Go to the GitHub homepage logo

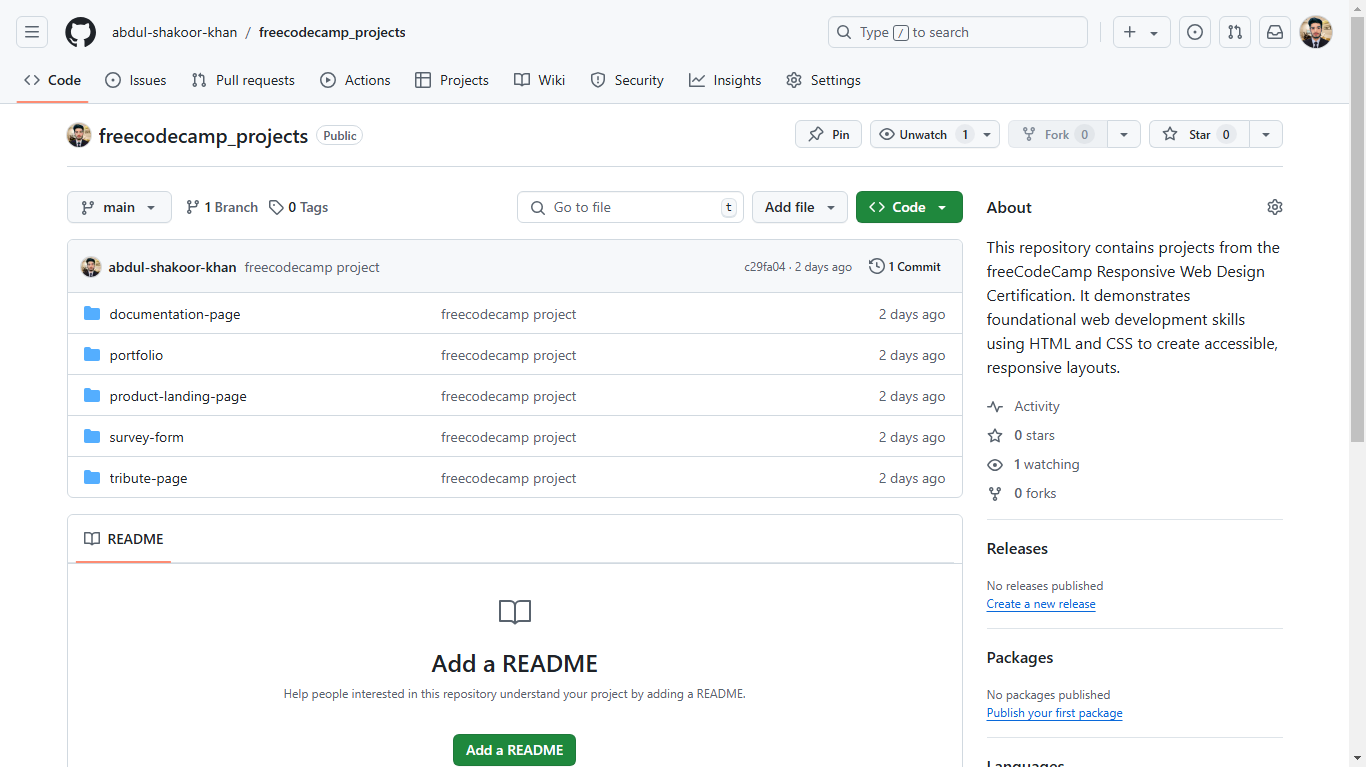81,32
